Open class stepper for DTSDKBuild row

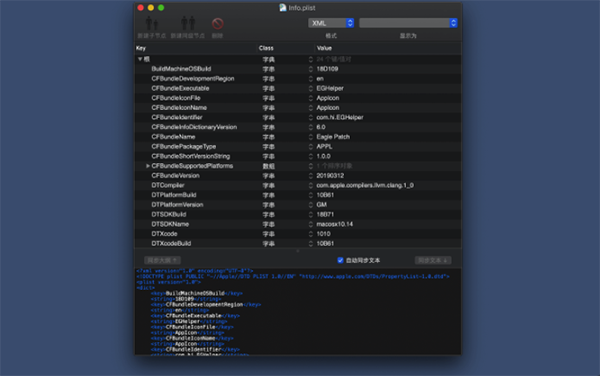(311, 215)
